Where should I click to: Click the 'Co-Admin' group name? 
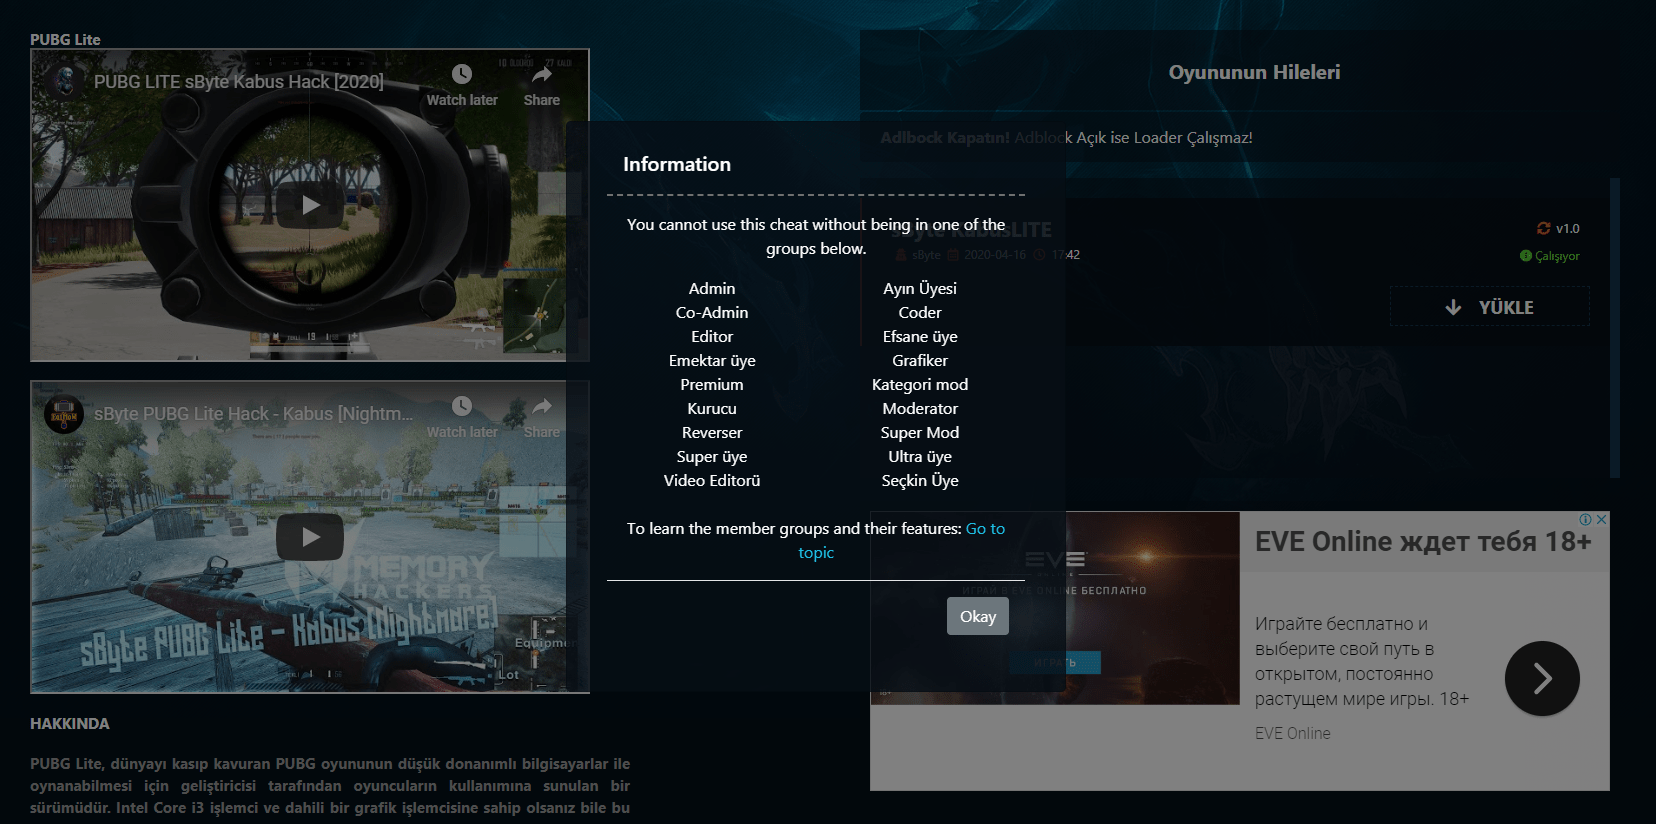click(x=712, y=312)
